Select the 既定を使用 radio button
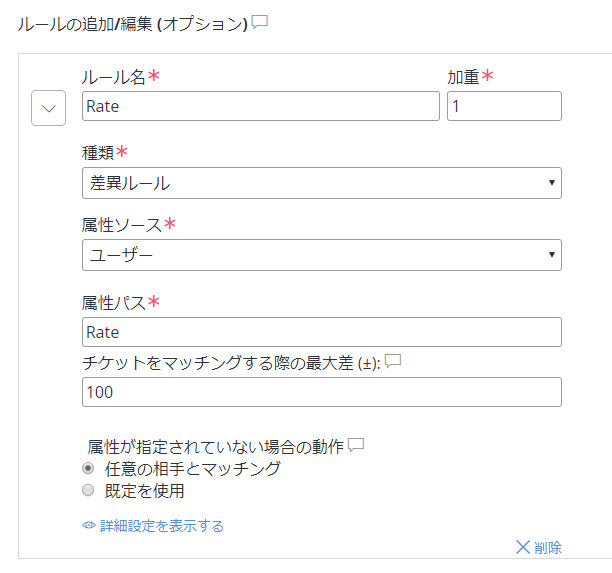Image resolution: width=612 pixels, height=573 pixels. pos(89,491)
